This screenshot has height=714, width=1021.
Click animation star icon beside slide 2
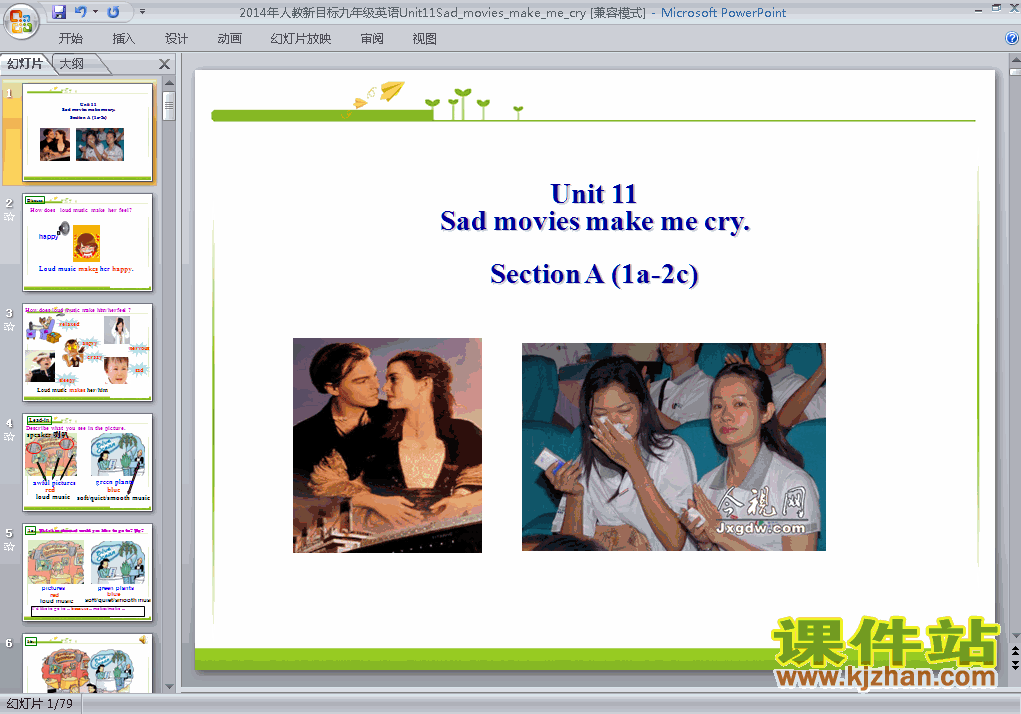(9, 217)
